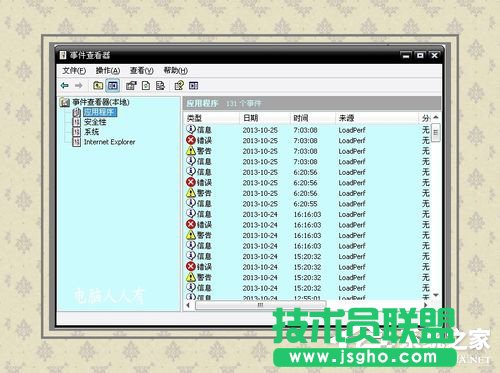Open the 帮助(H) menu

[x=175, y=71]
